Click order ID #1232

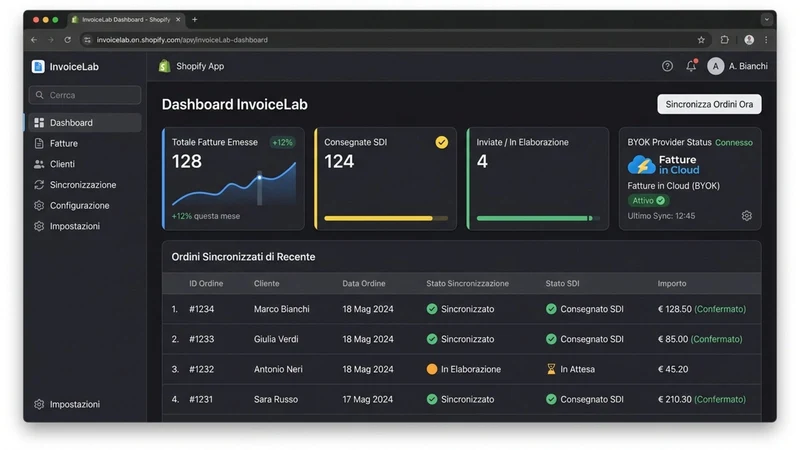[202, 369]
